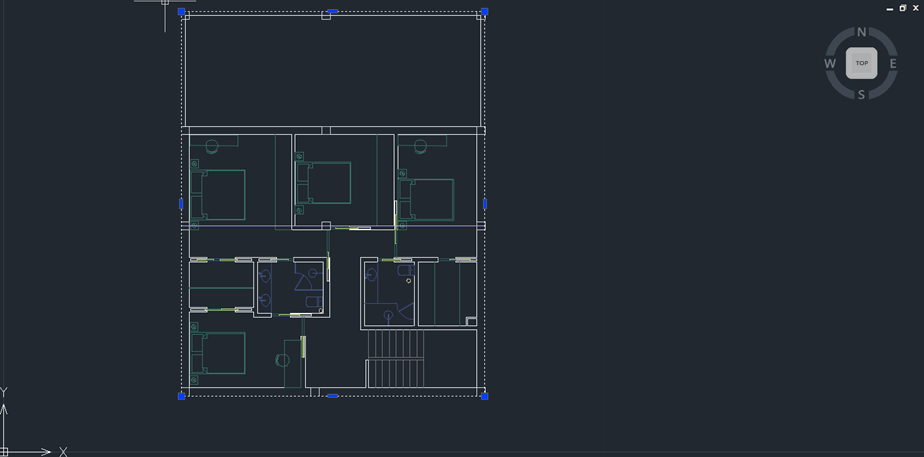Screen dimensions: 924x457
Task: Click the staircase in the floor plan
Action: click(x=396, y=358)
